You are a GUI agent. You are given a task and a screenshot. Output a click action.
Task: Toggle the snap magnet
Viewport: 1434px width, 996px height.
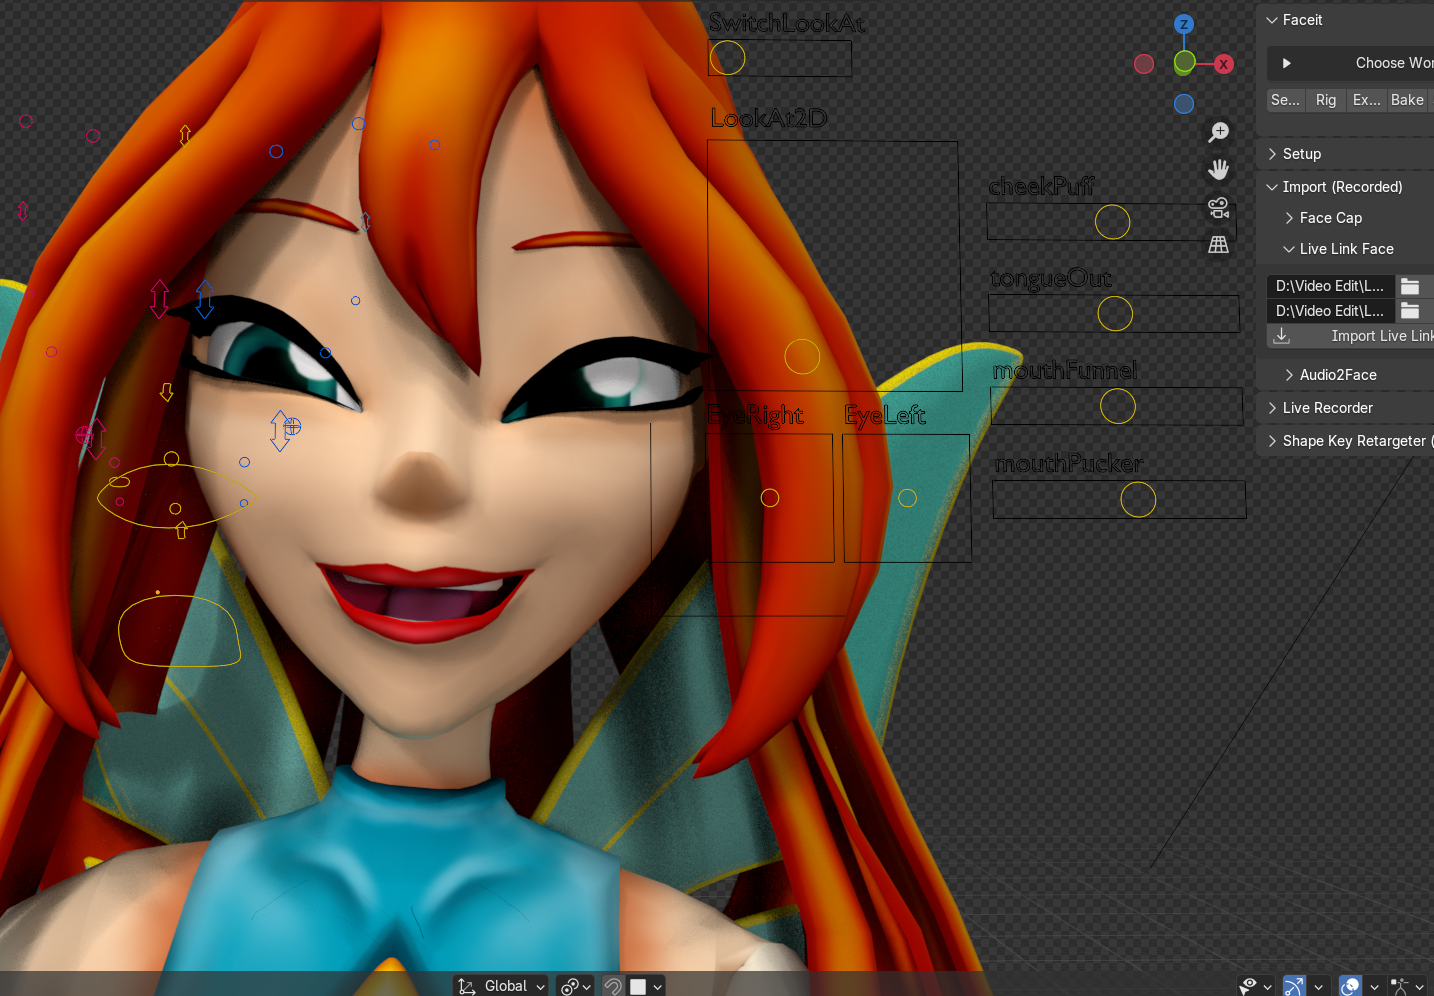coord(613,986)
